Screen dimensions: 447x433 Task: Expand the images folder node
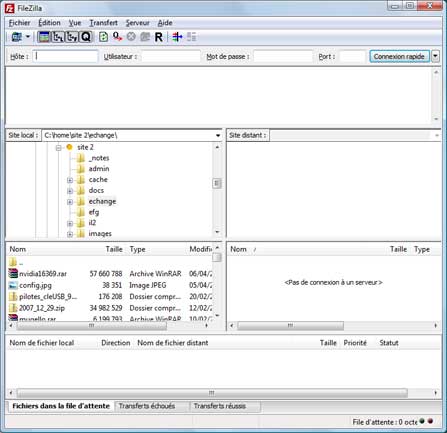click(70, 234)
